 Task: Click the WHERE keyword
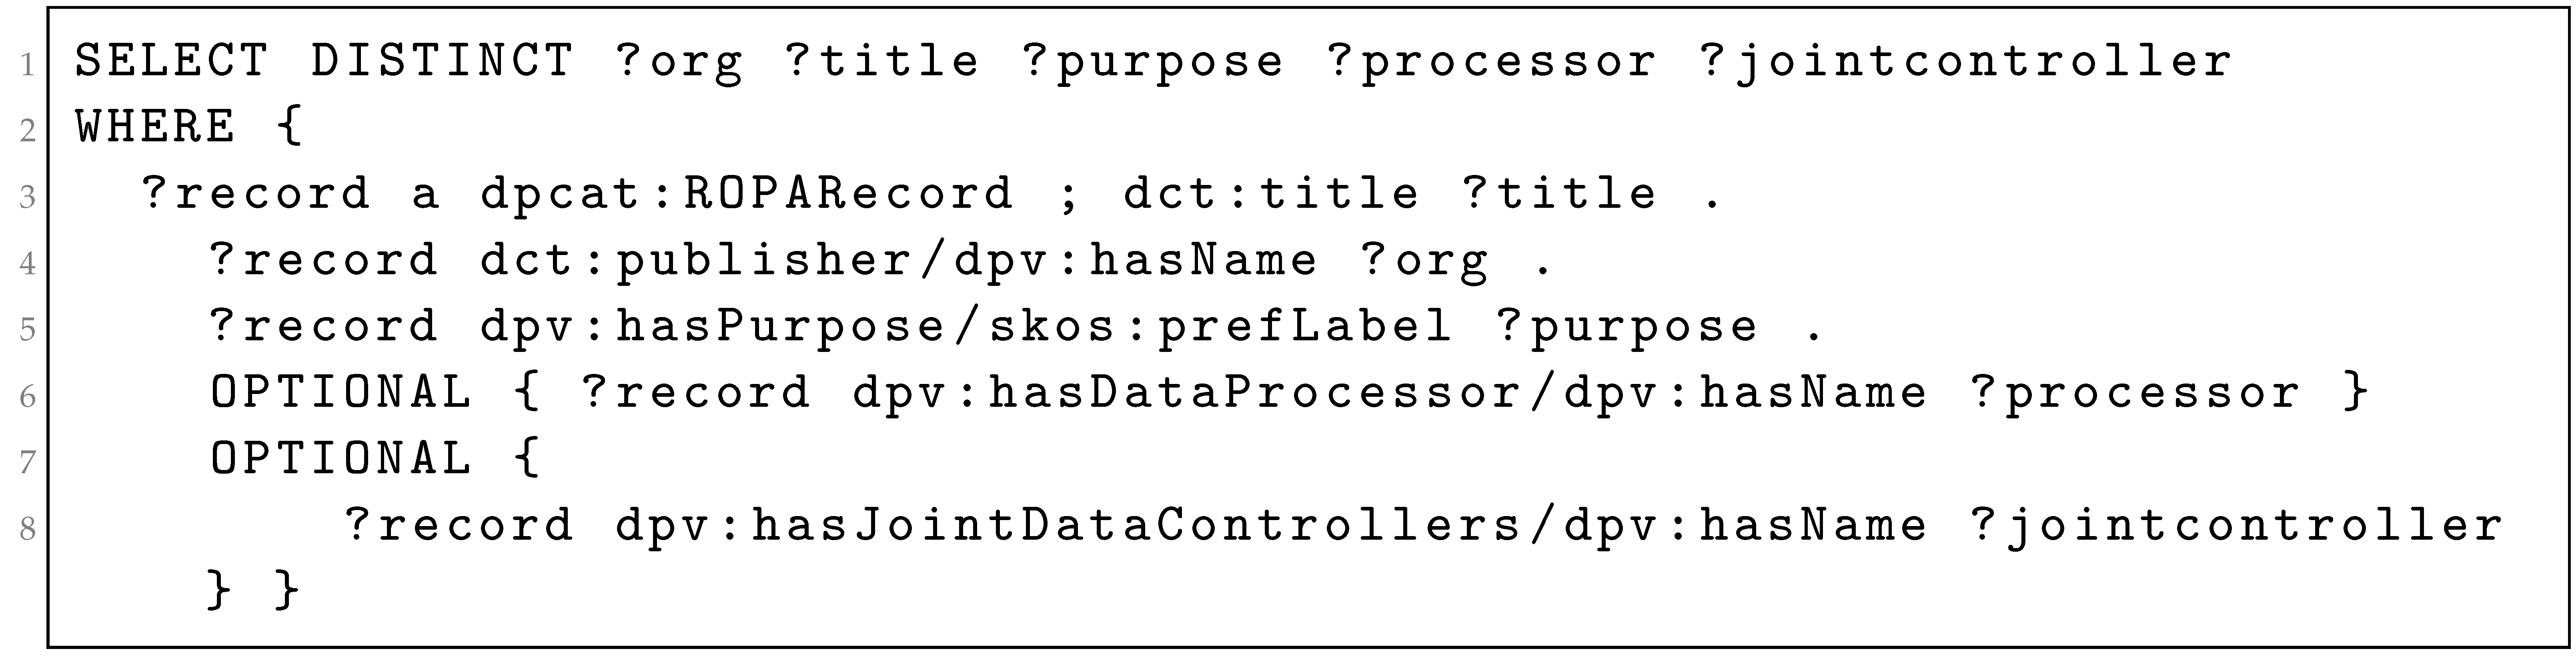(x=155, y=127)
